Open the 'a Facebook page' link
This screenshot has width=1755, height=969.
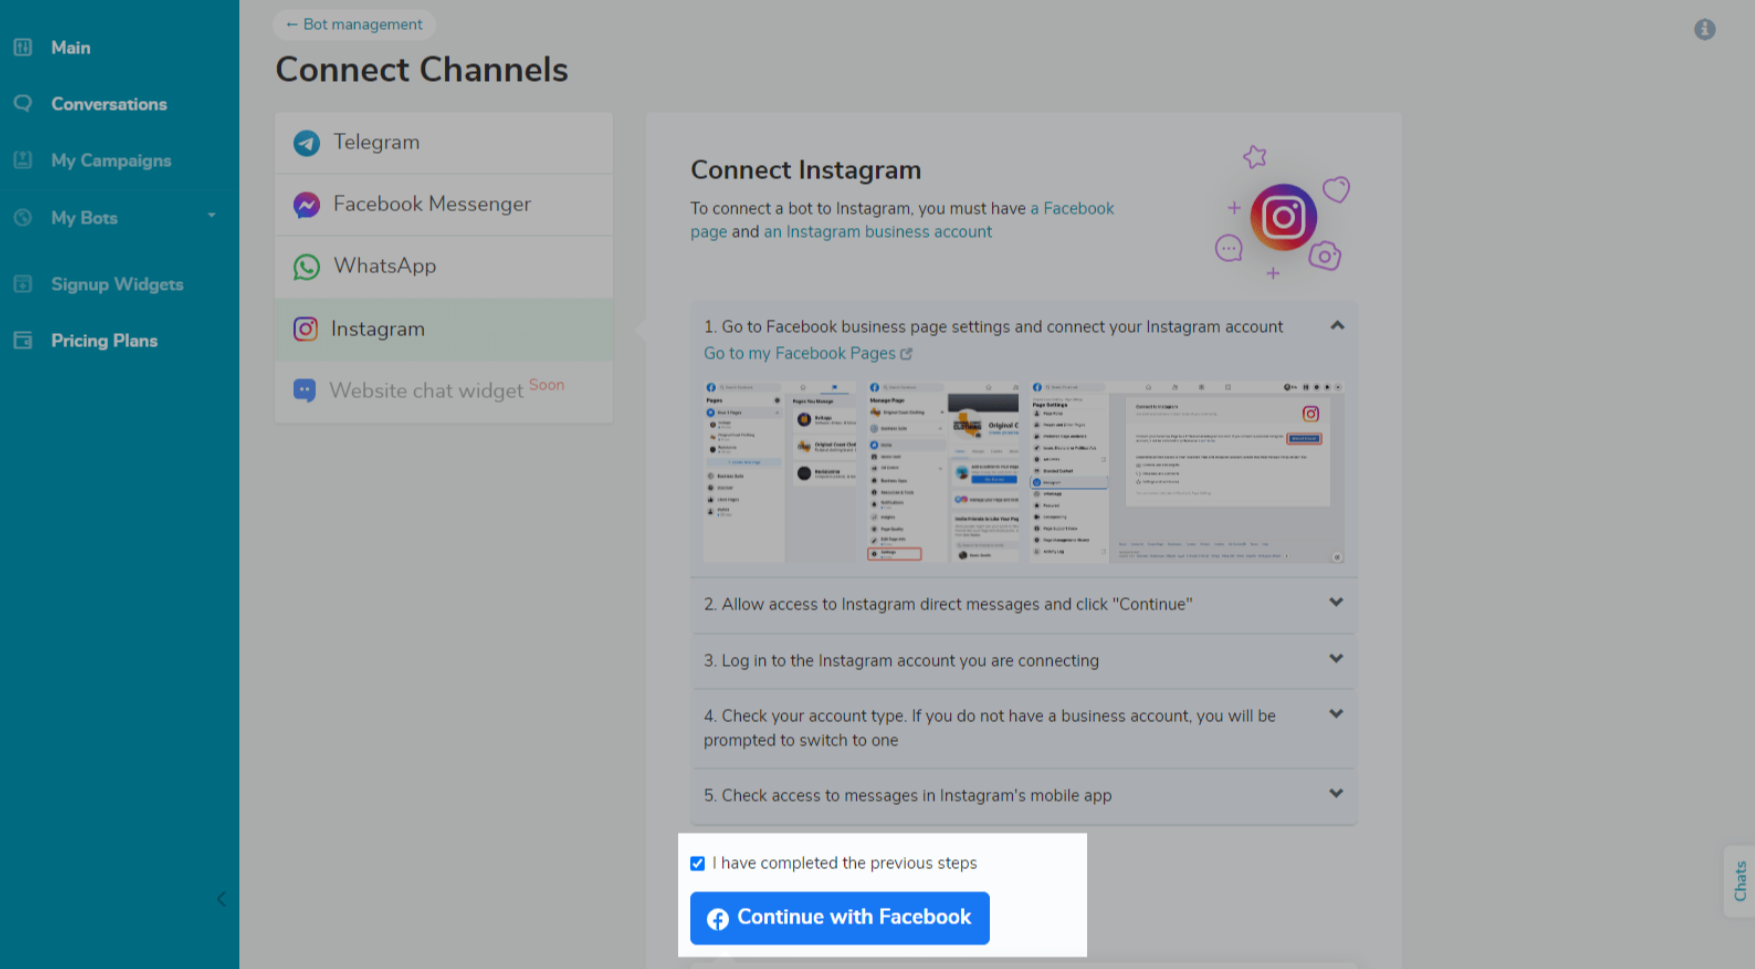pyautogui.click(x=1072, y=208)
